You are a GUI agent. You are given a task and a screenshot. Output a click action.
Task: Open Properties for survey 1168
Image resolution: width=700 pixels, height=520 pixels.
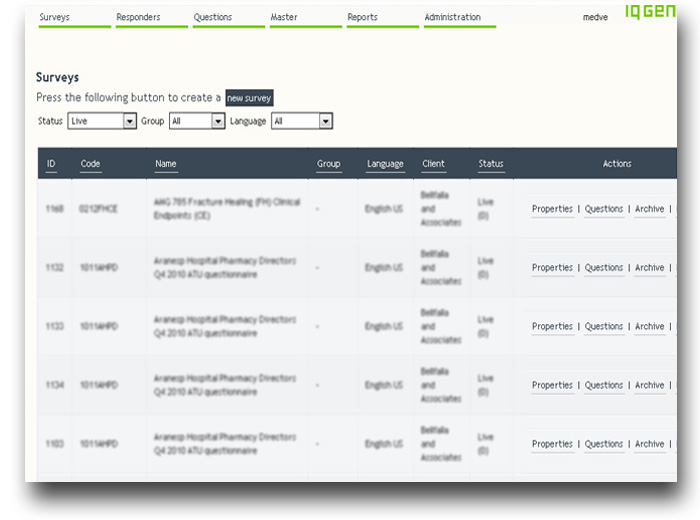[x=552, y=209]
